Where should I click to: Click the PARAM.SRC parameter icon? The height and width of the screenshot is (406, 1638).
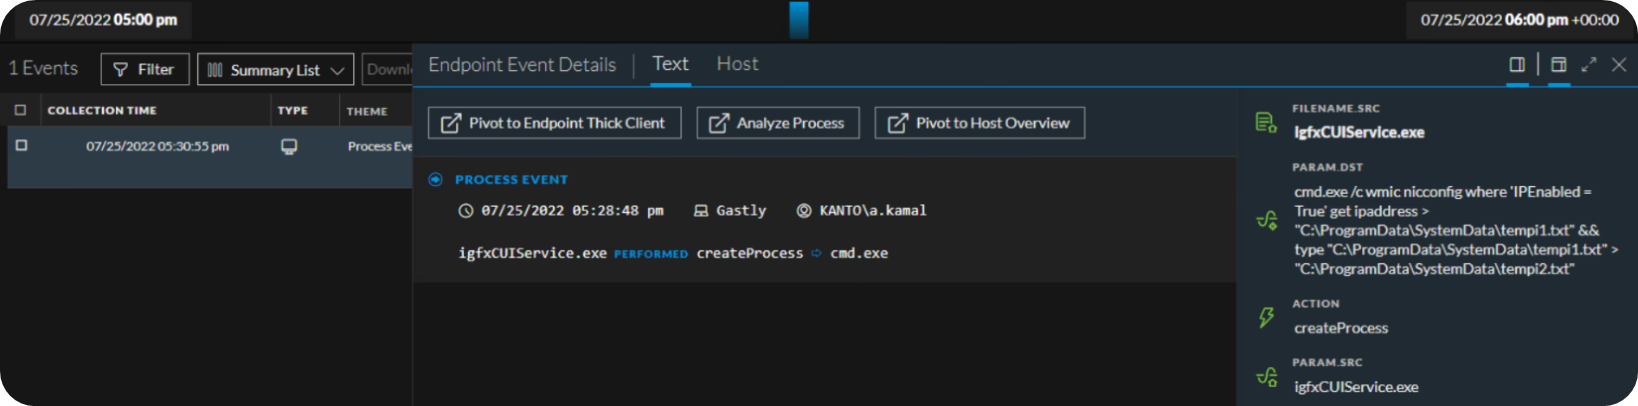click(1266, 377)
